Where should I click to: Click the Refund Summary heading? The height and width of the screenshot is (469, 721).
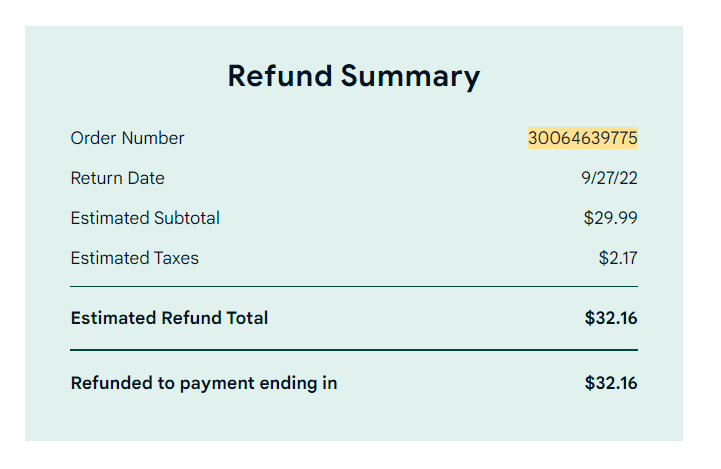tap(354, 76)
